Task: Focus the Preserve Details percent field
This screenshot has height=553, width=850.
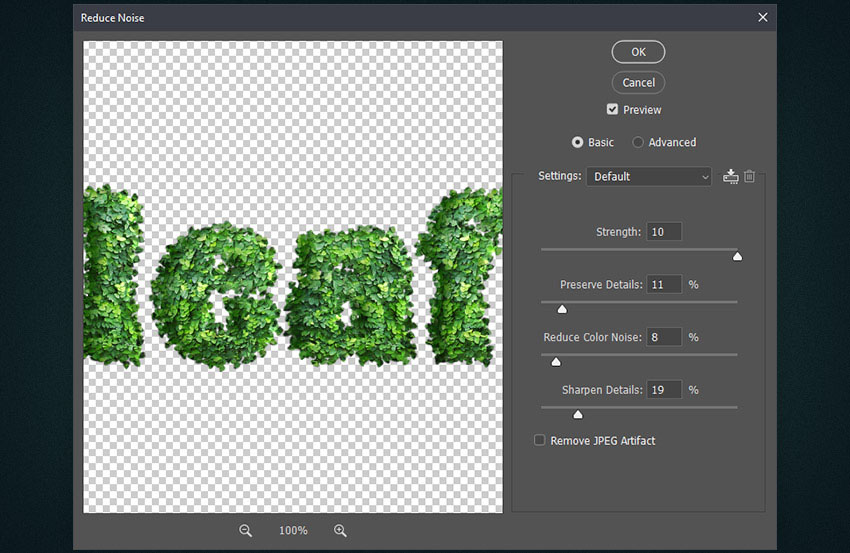Action: (664, 285)
